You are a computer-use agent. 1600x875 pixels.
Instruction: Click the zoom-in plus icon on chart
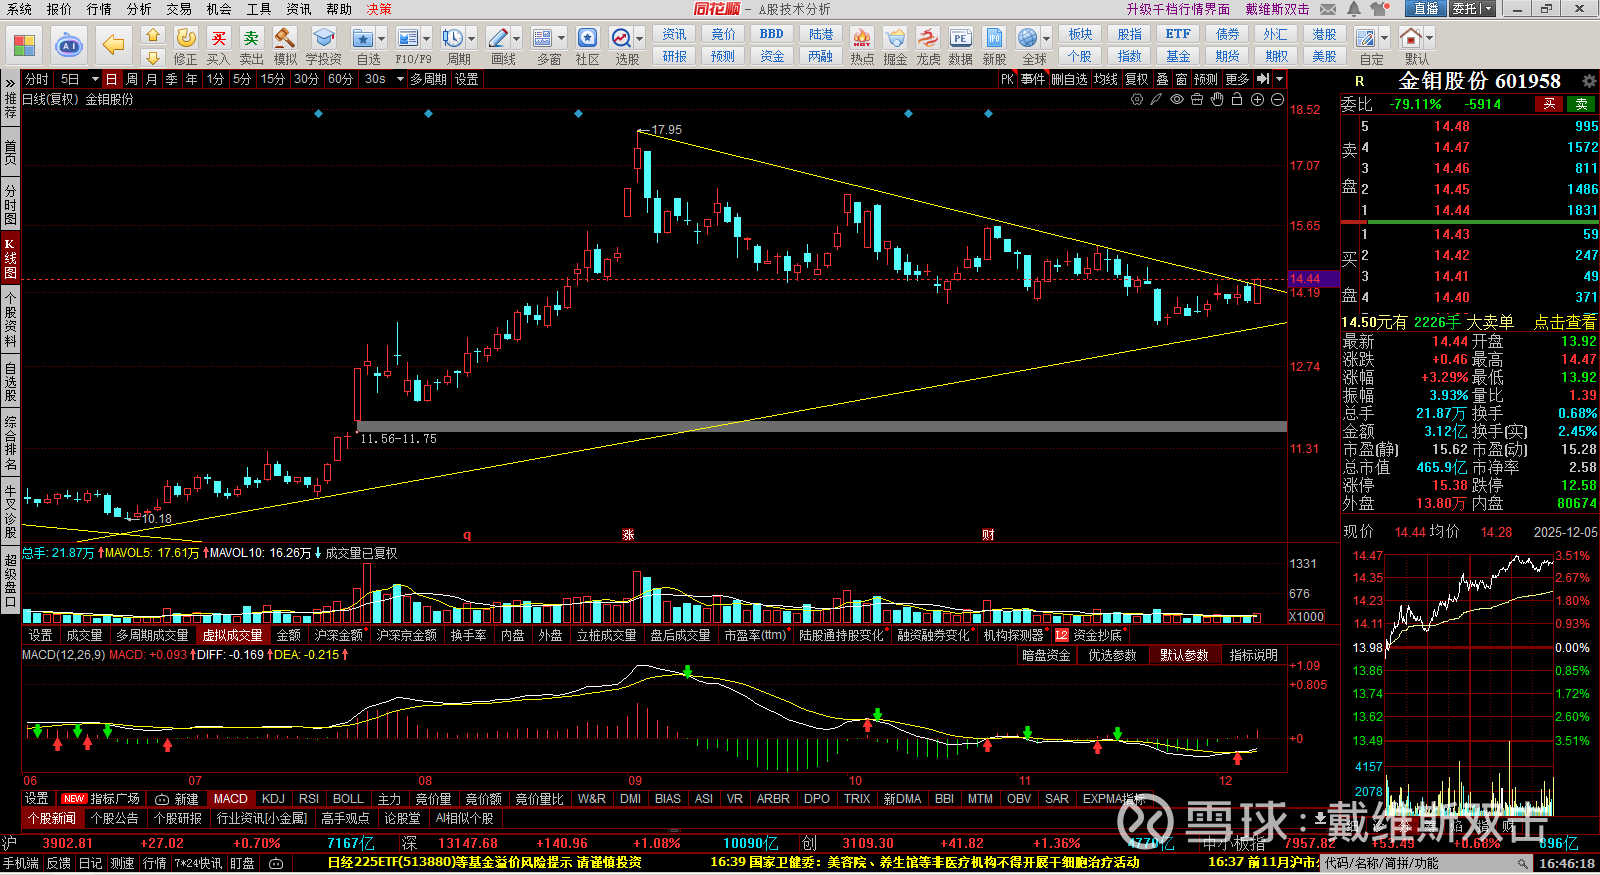pyautogui.click(x=1257, y=100)
